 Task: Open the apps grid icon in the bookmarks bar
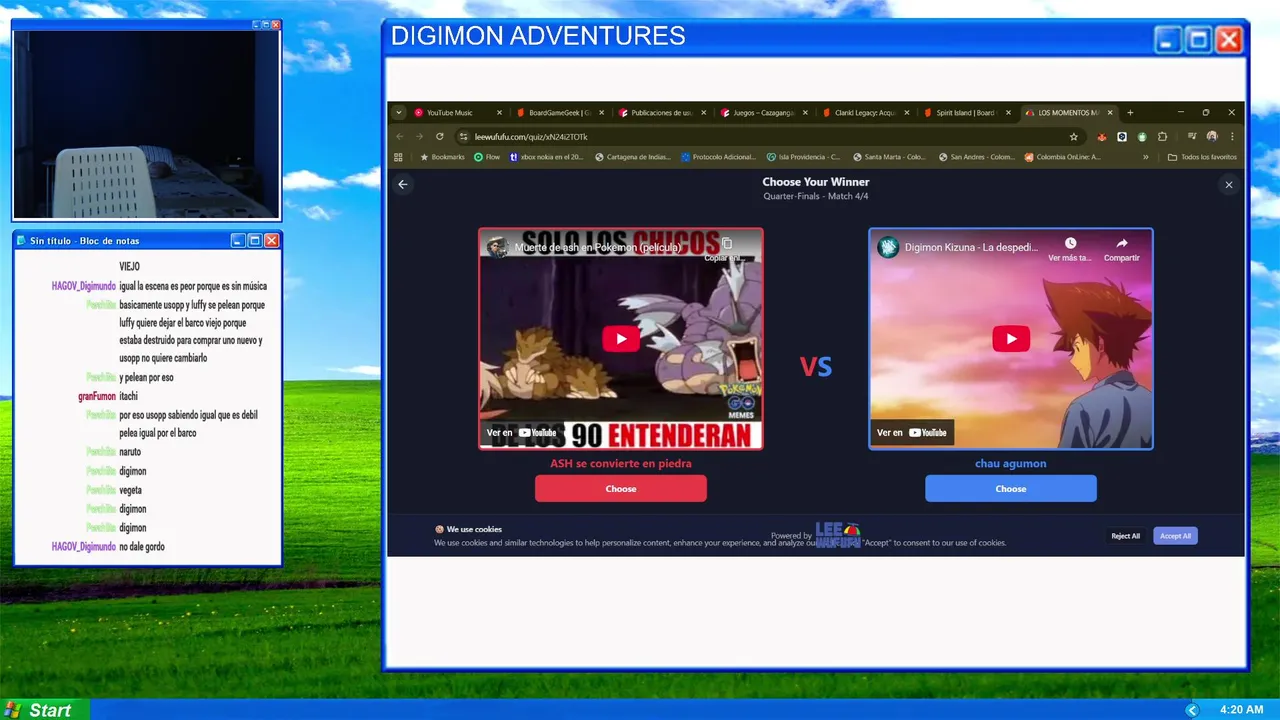coord(398,157)
